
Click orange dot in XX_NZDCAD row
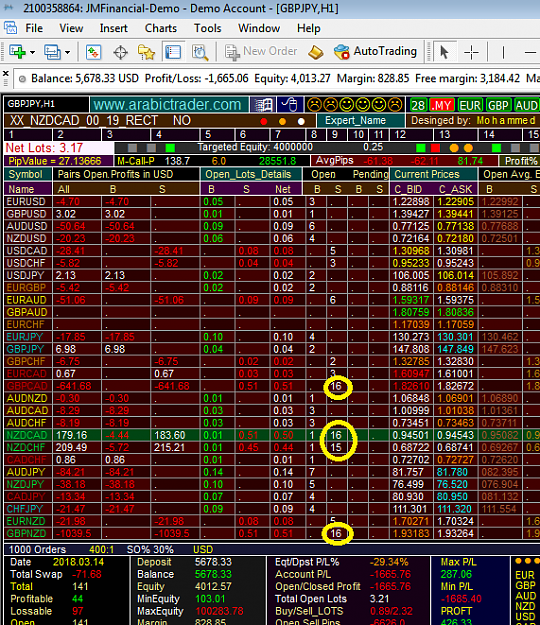click(x=282, y=121)
